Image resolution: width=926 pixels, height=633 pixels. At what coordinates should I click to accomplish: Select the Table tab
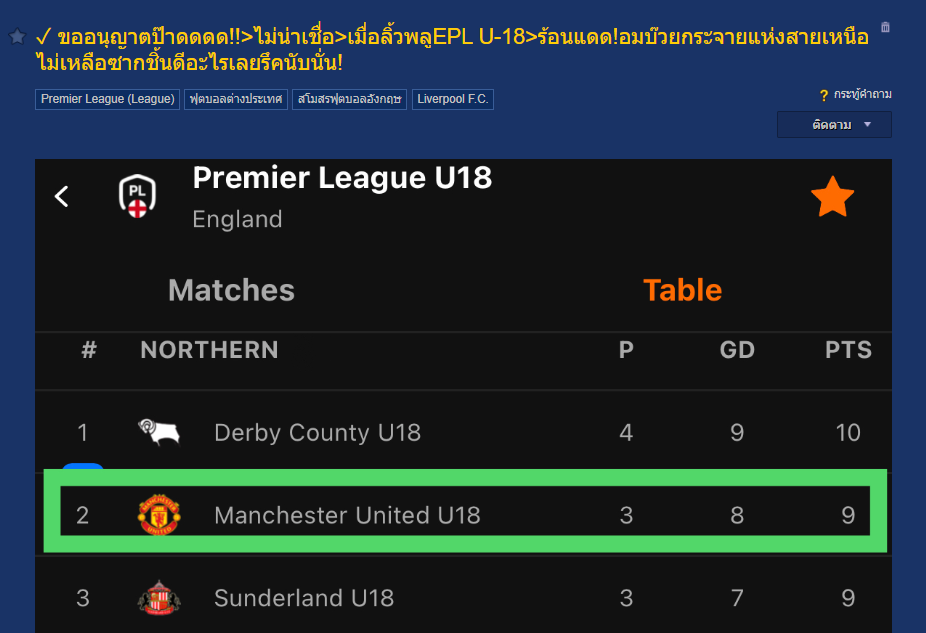pyautogui.click(x=682, y=290)
